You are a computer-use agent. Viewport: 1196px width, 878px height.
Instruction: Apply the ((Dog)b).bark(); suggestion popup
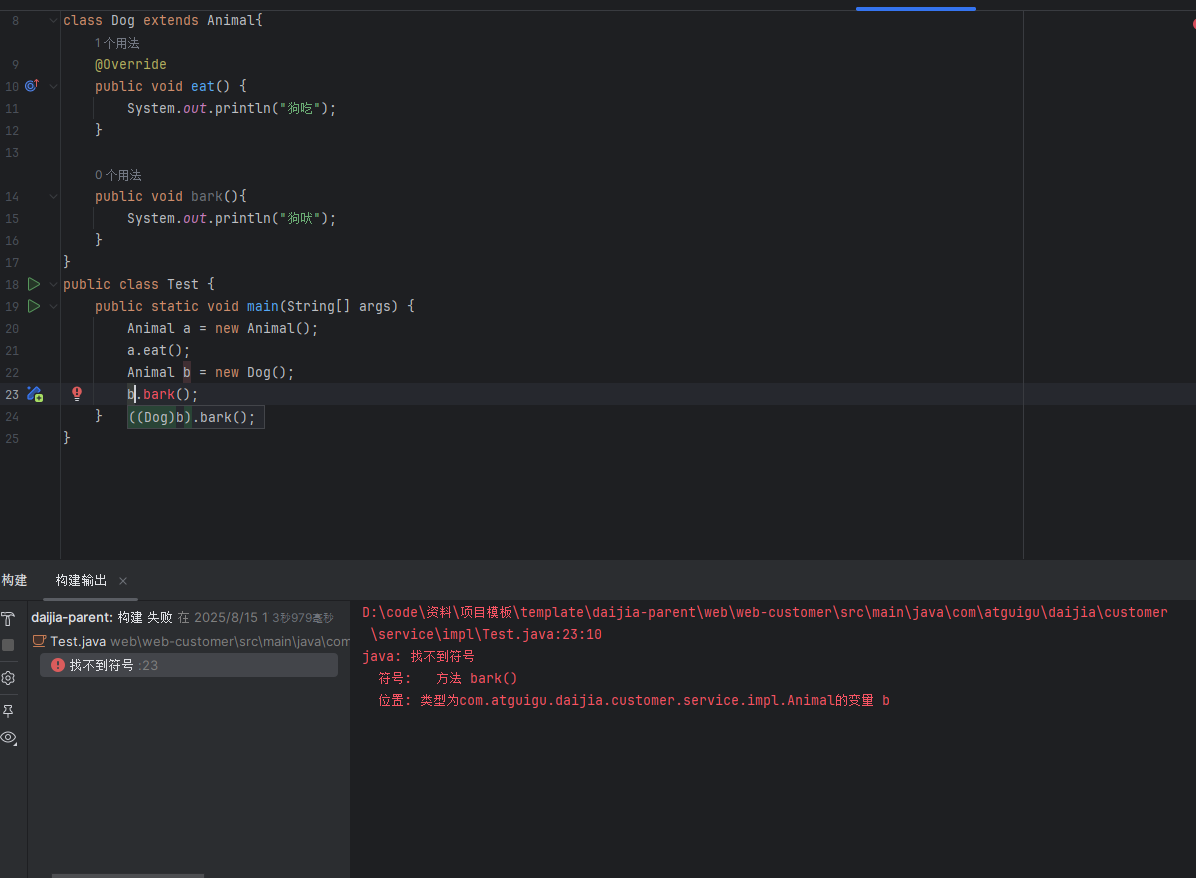[x=195, y=417]
